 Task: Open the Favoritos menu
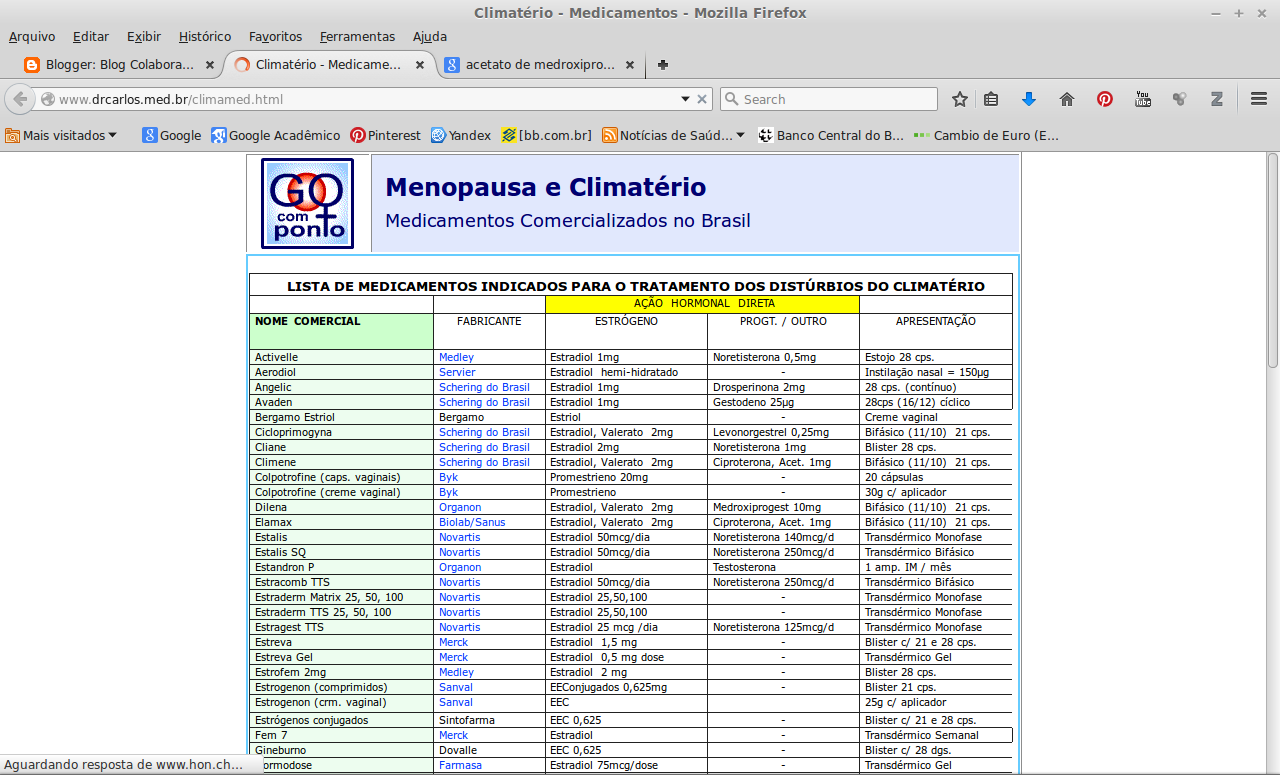[x=275, y=37]
